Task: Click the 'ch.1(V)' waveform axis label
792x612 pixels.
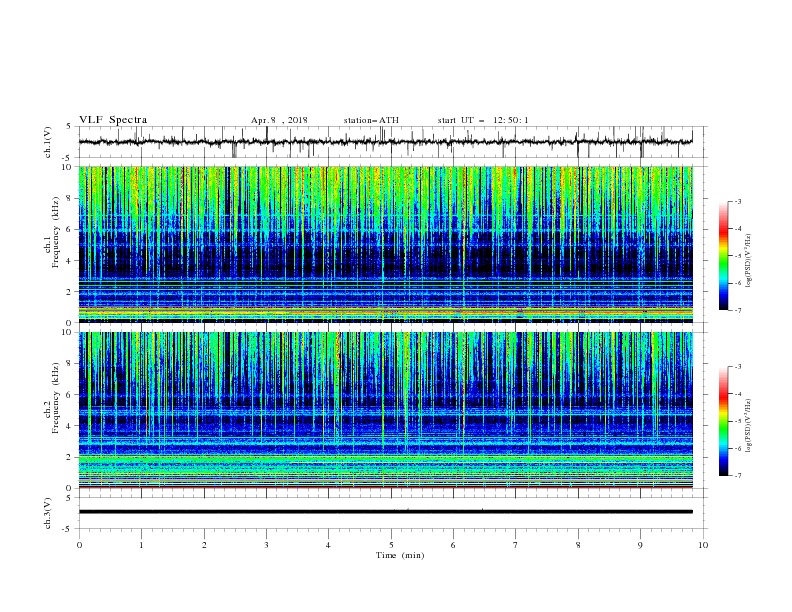Action: (48, 142)
